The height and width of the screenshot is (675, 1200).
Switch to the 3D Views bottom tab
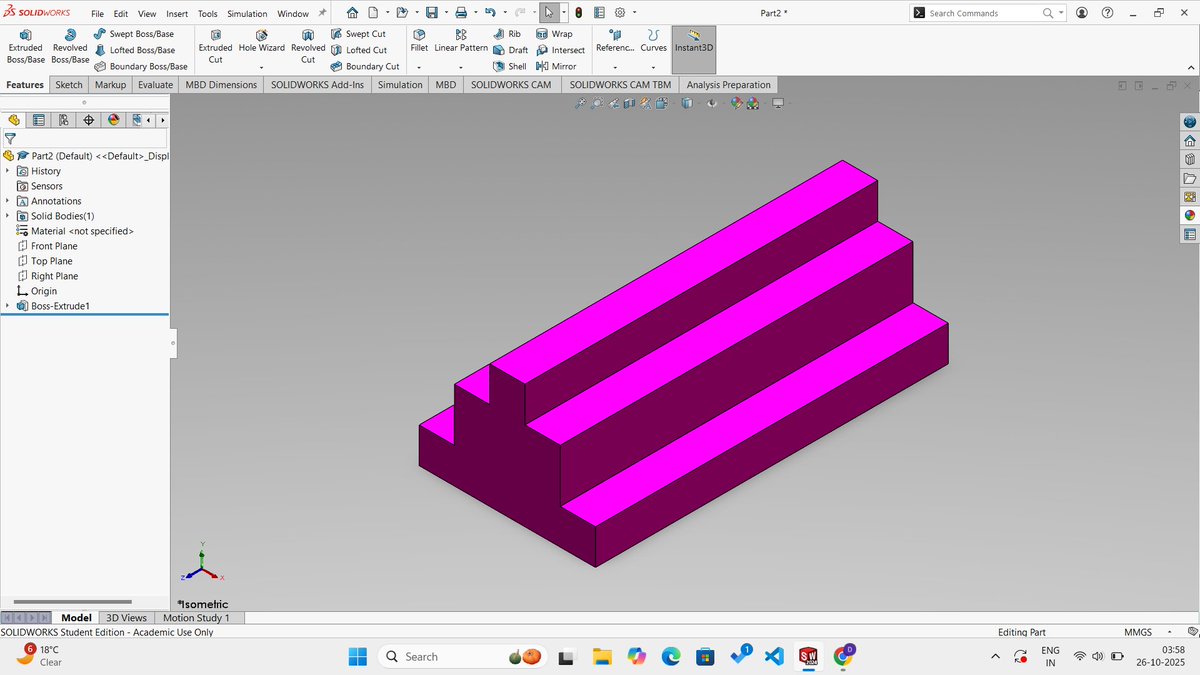[127, 618]
